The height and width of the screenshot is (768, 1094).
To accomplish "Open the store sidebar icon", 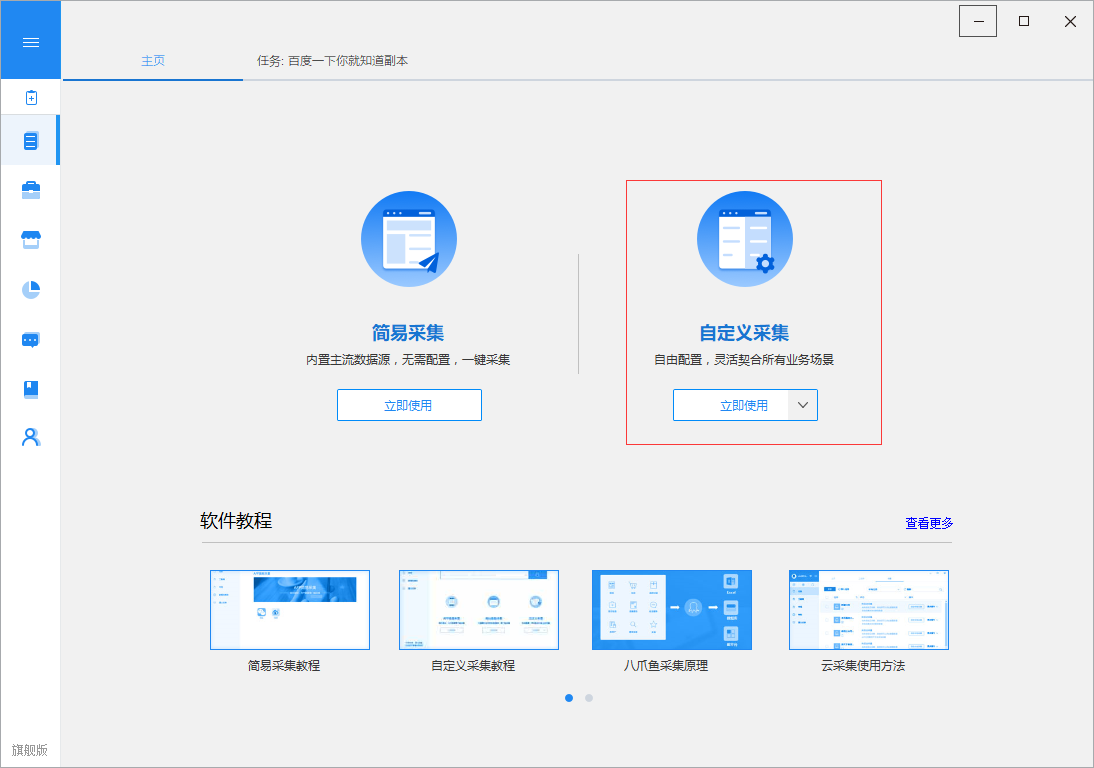I will coord(31,240).
